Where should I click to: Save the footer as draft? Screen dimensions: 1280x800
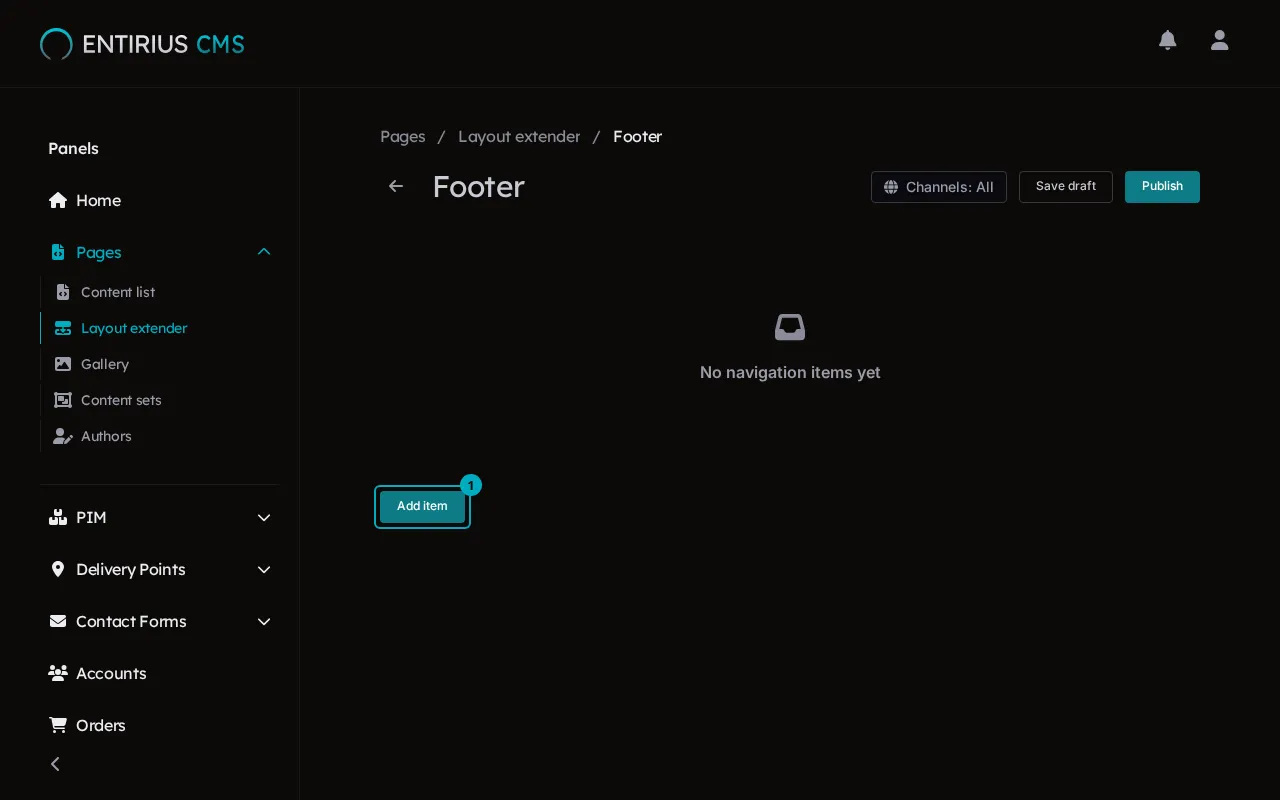tap(1066, 187)
